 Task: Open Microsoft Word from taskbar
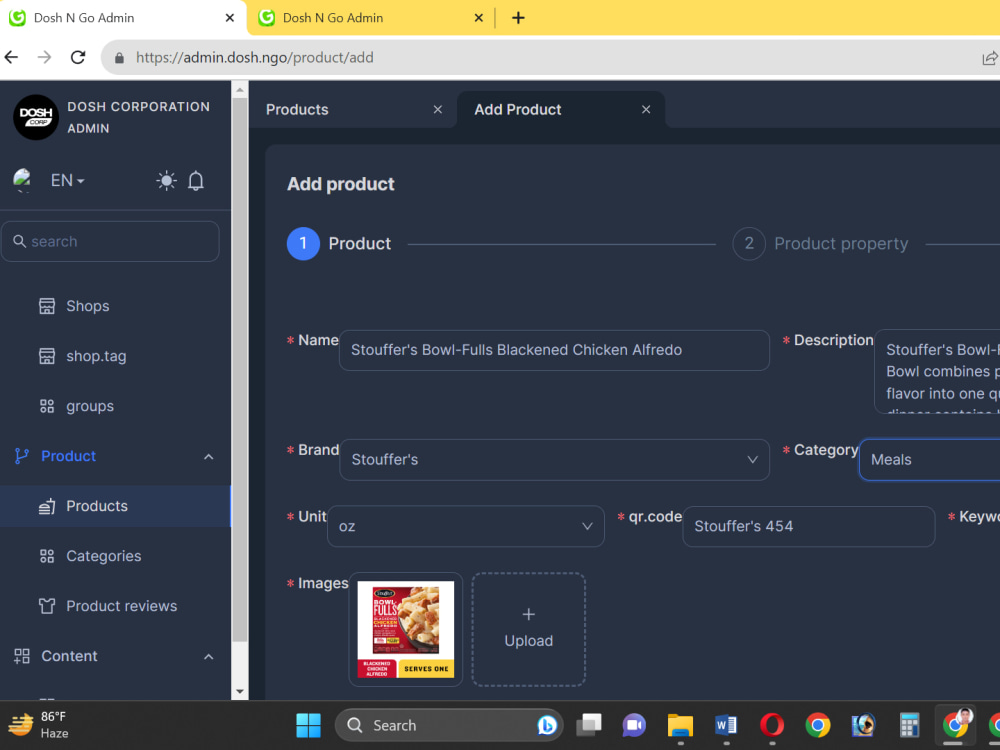coord(726,725)
